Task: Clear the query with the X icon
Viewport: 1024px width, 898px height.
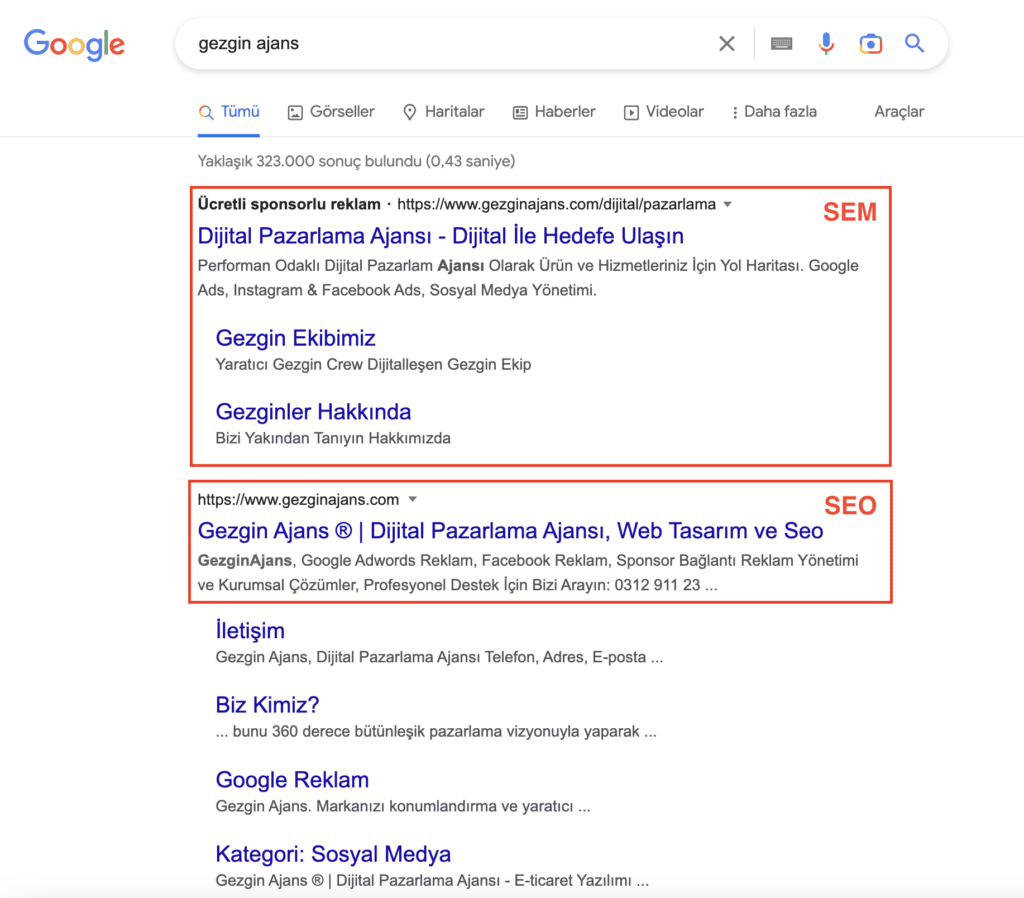Action: tap(727, 43)
